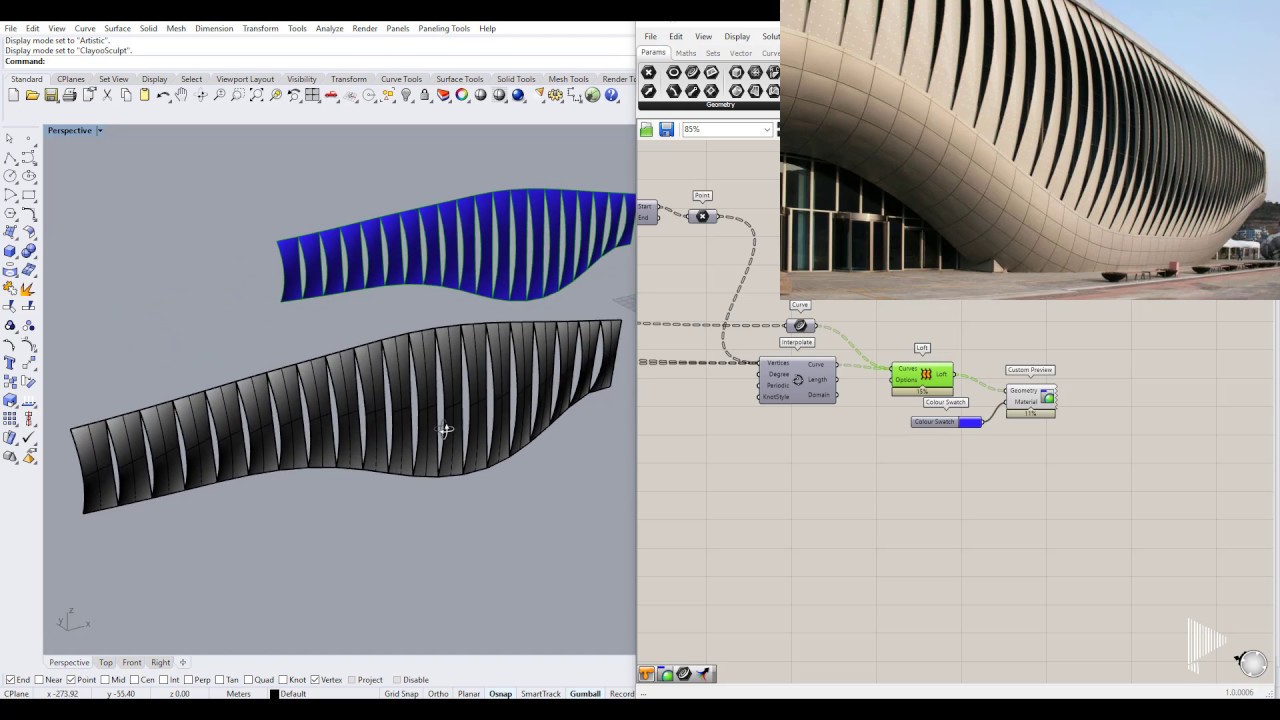
Task: Toggle Mid osnap checkbox
Action: point(106,680)
